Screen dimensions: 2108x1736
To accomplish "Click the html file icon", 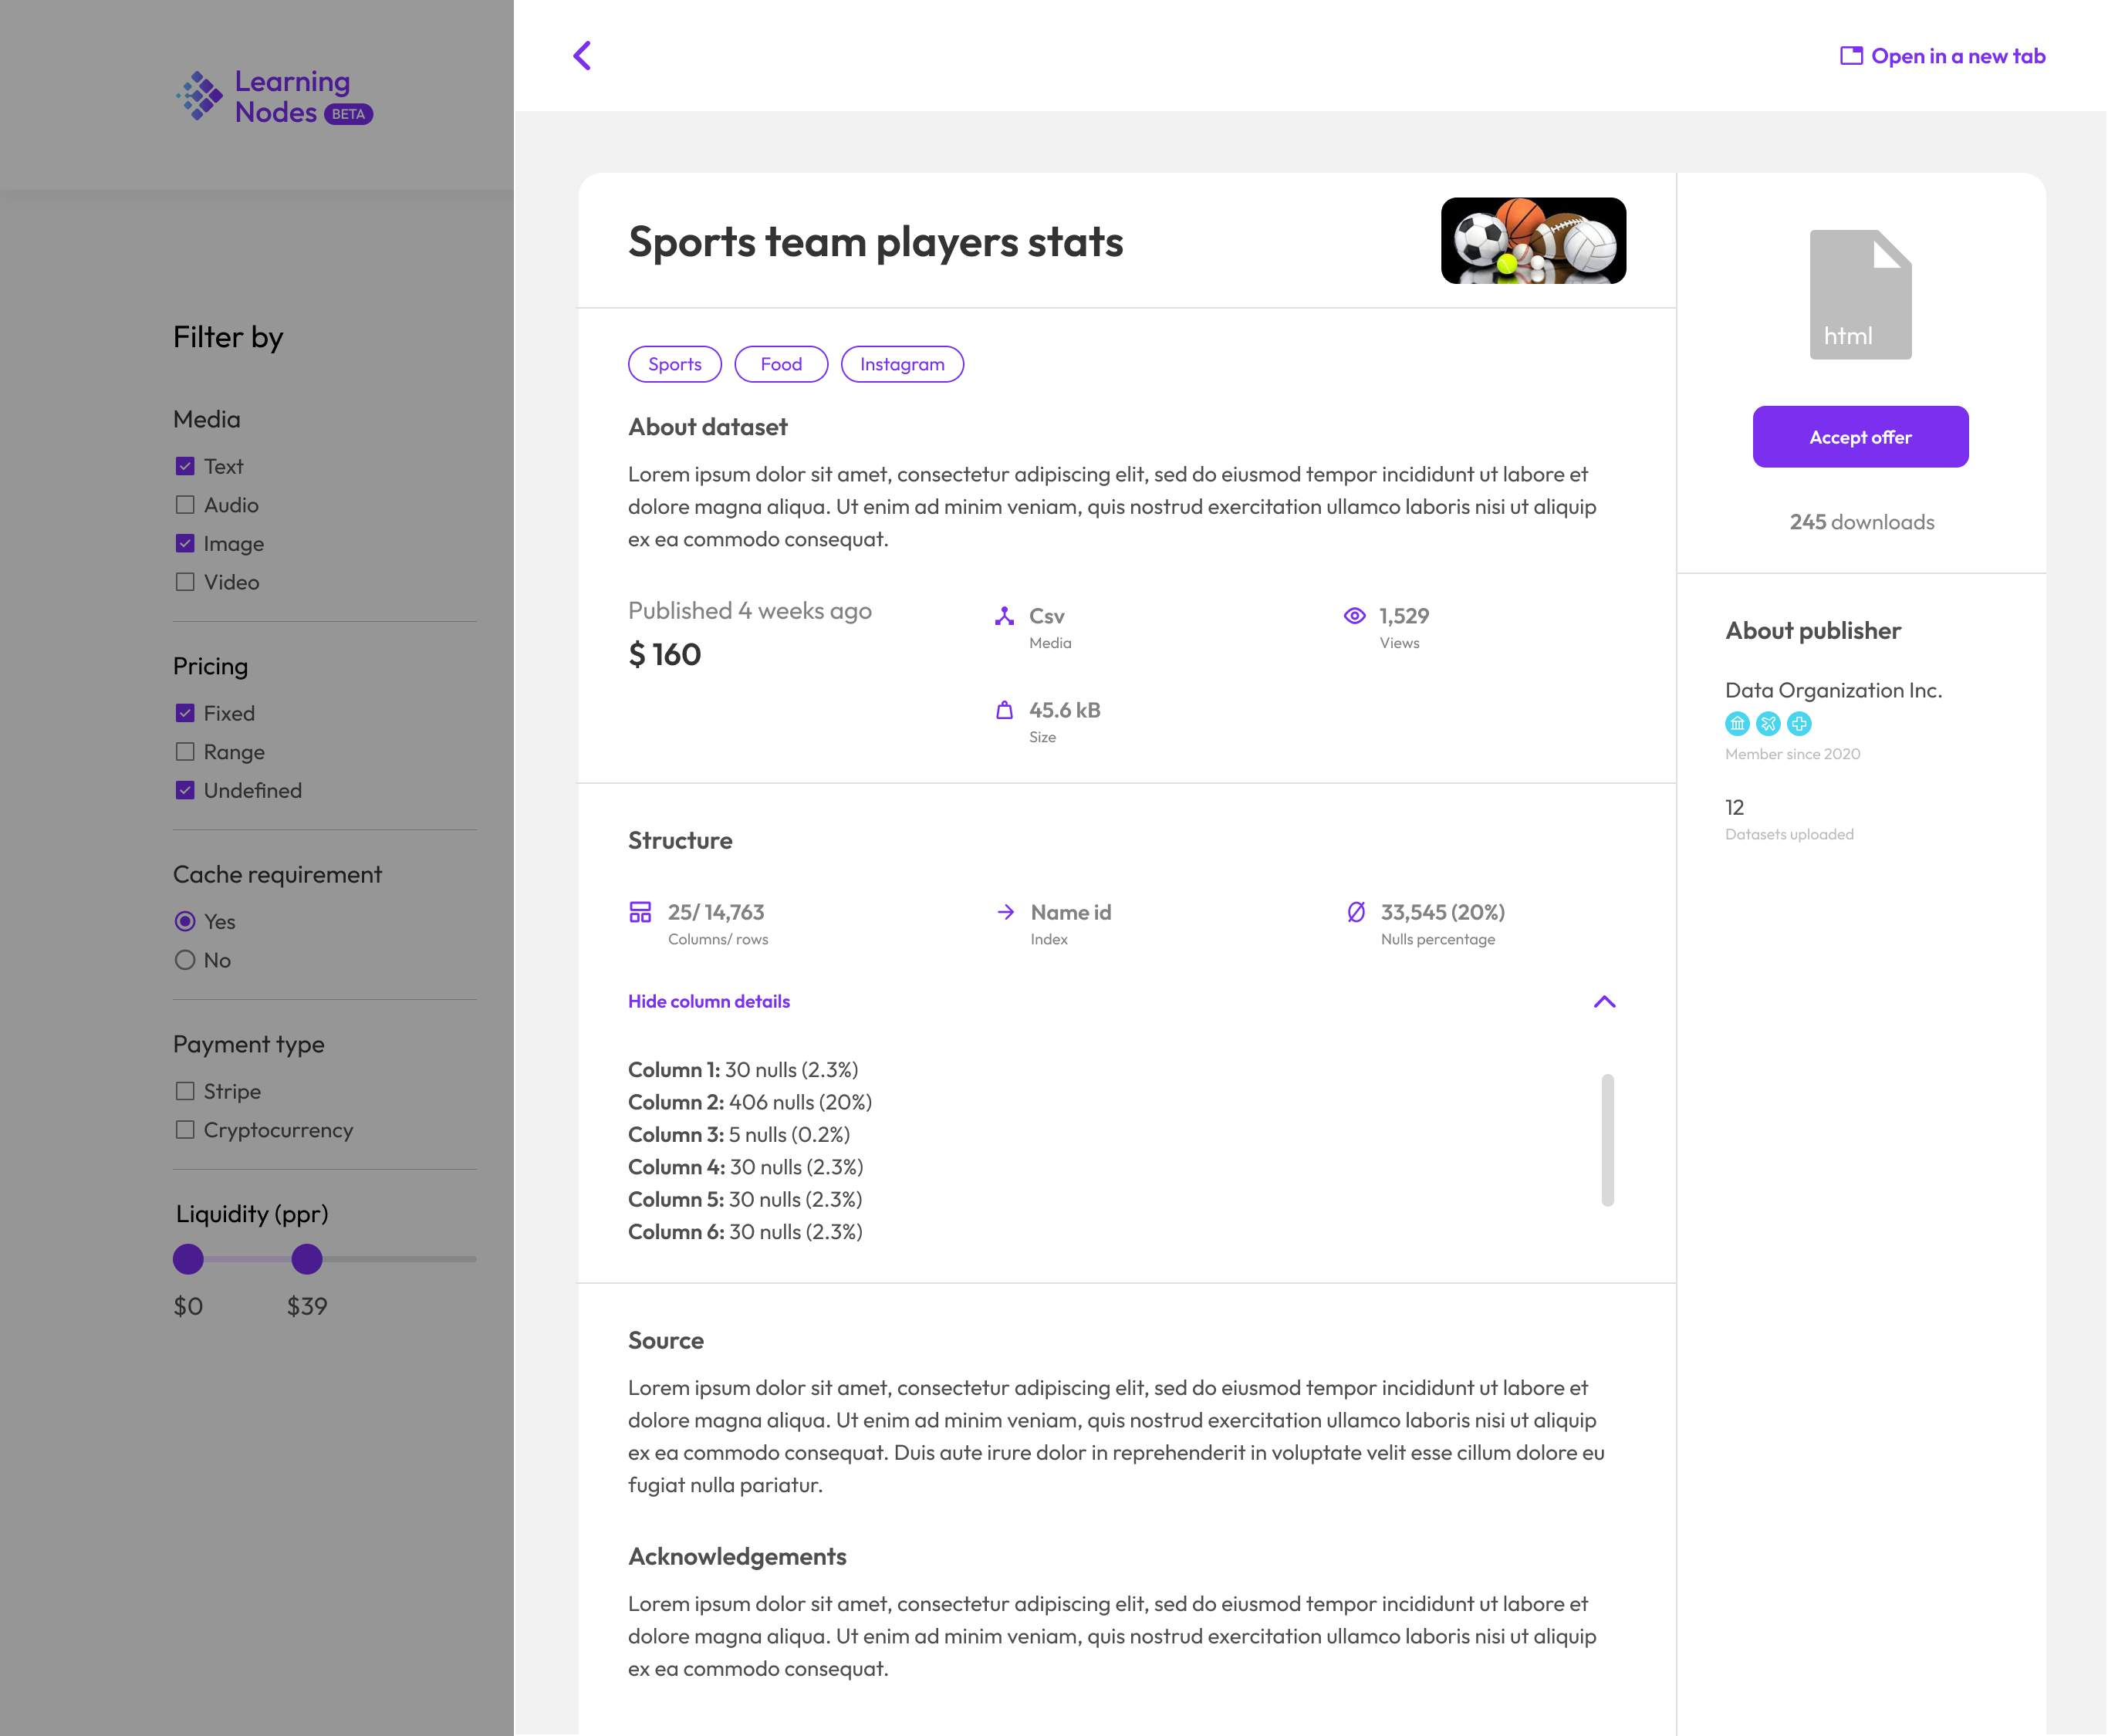I will coord(1860,293).
